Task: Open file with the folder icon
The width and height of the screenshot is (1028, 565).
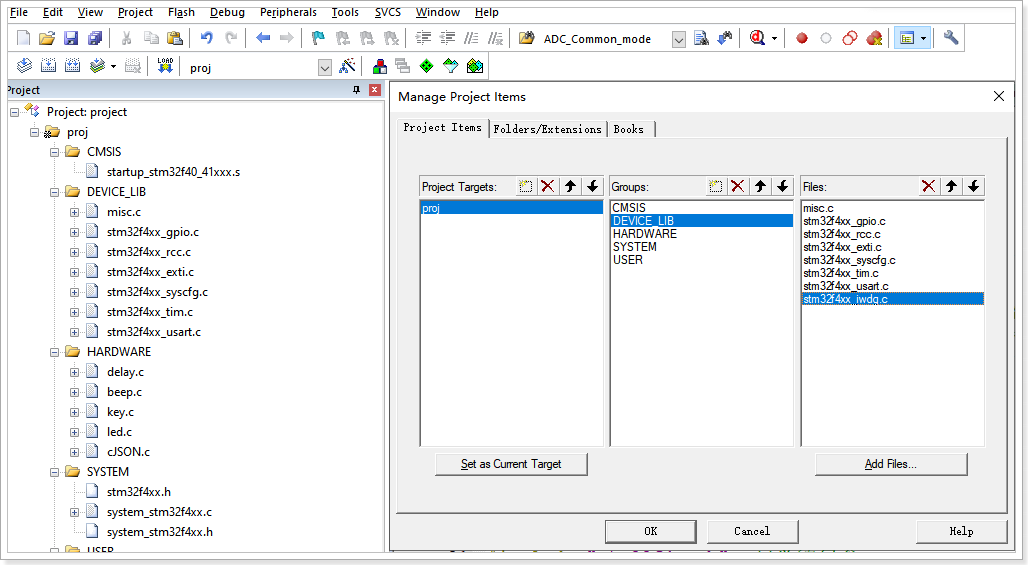Action: [x=47, y=39]
